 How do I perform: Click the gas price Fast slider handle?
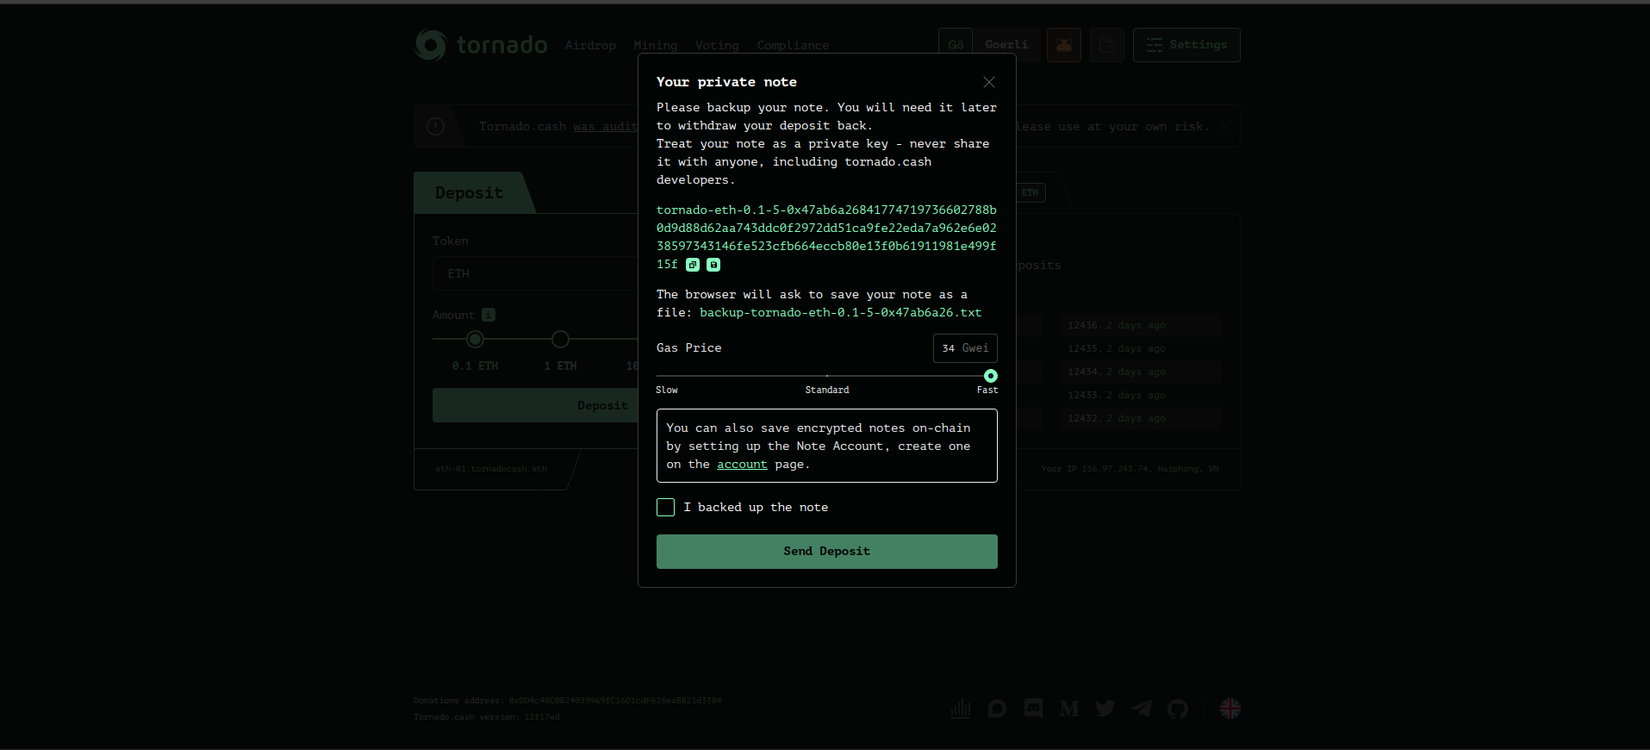point(990,376)
